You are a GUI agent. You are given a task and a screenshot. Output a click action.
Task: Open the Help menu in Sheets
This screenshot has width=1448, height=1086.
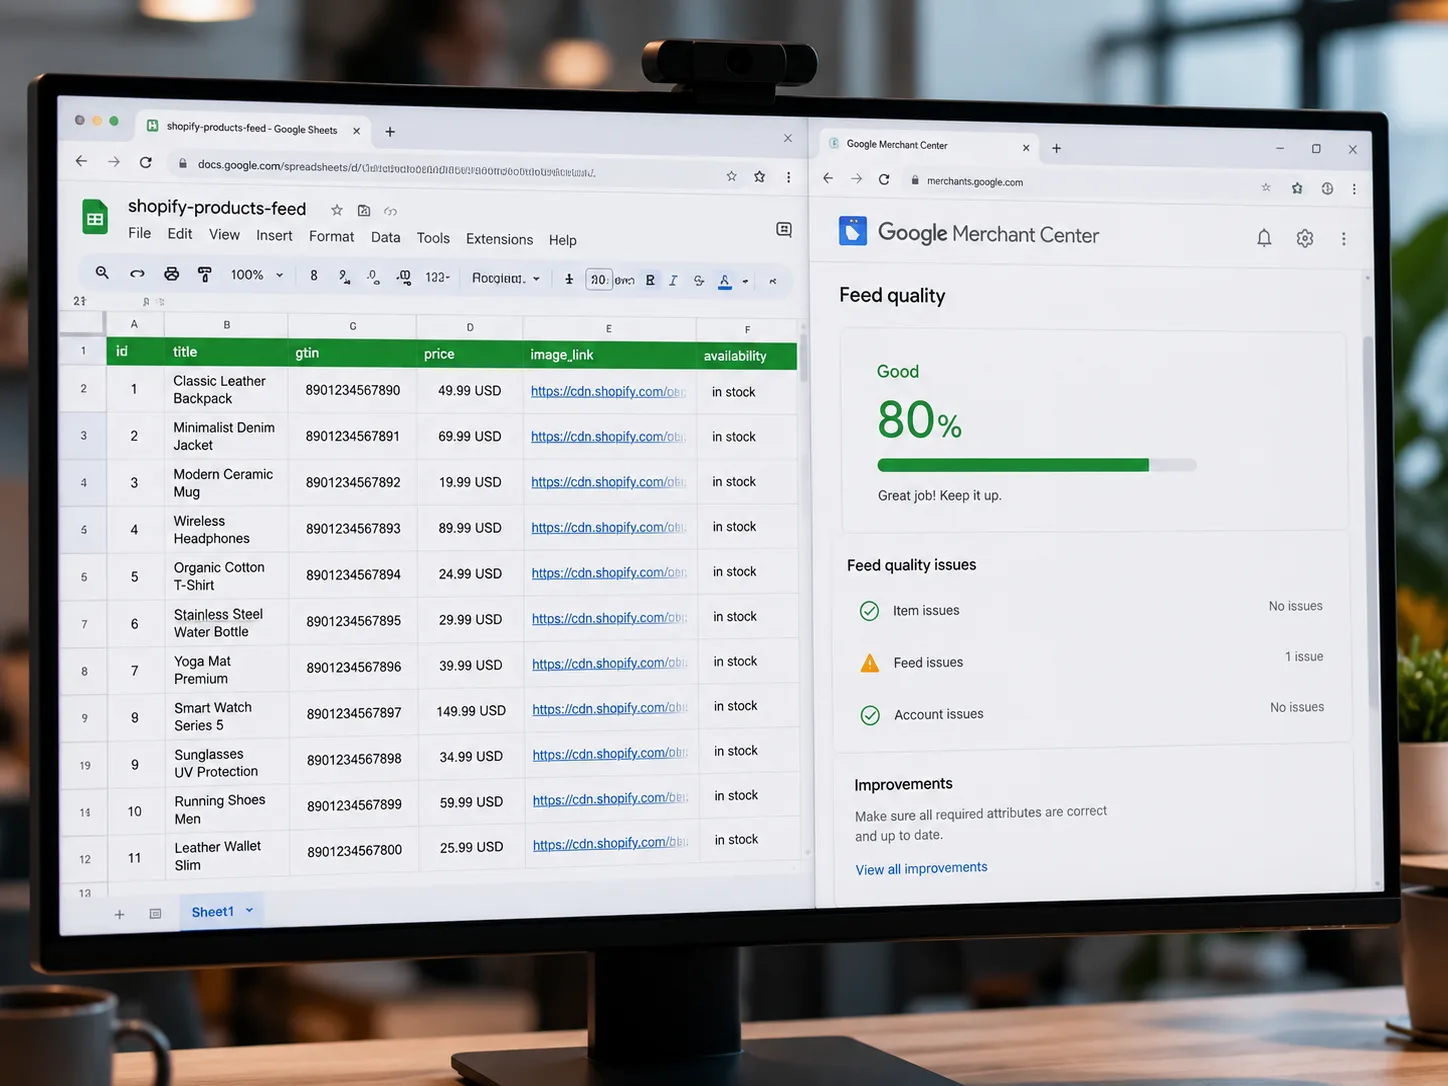coord(563,241)
